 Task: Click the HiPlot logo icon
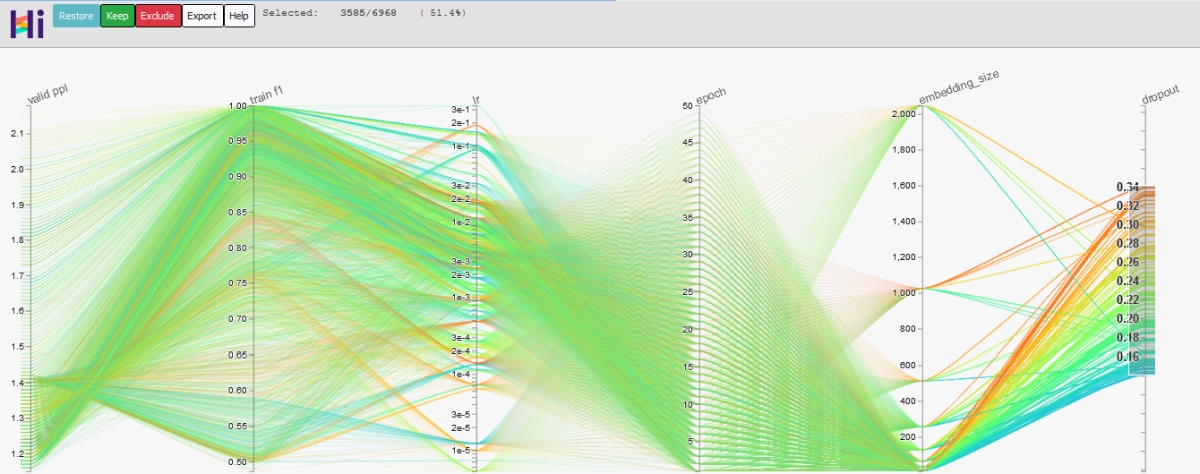(x=27, y=23)
